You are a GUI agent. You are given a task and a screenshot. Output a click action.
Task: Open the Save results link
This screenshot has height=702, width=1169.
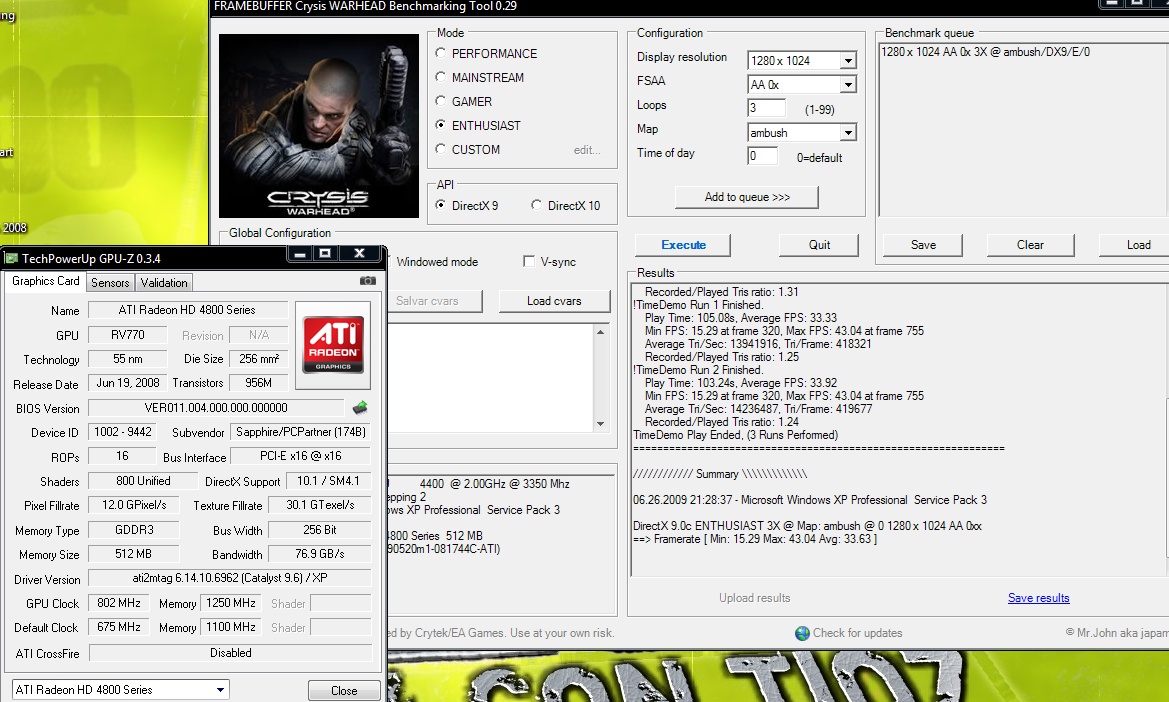pyautogui.click(x=1039, y=598)
